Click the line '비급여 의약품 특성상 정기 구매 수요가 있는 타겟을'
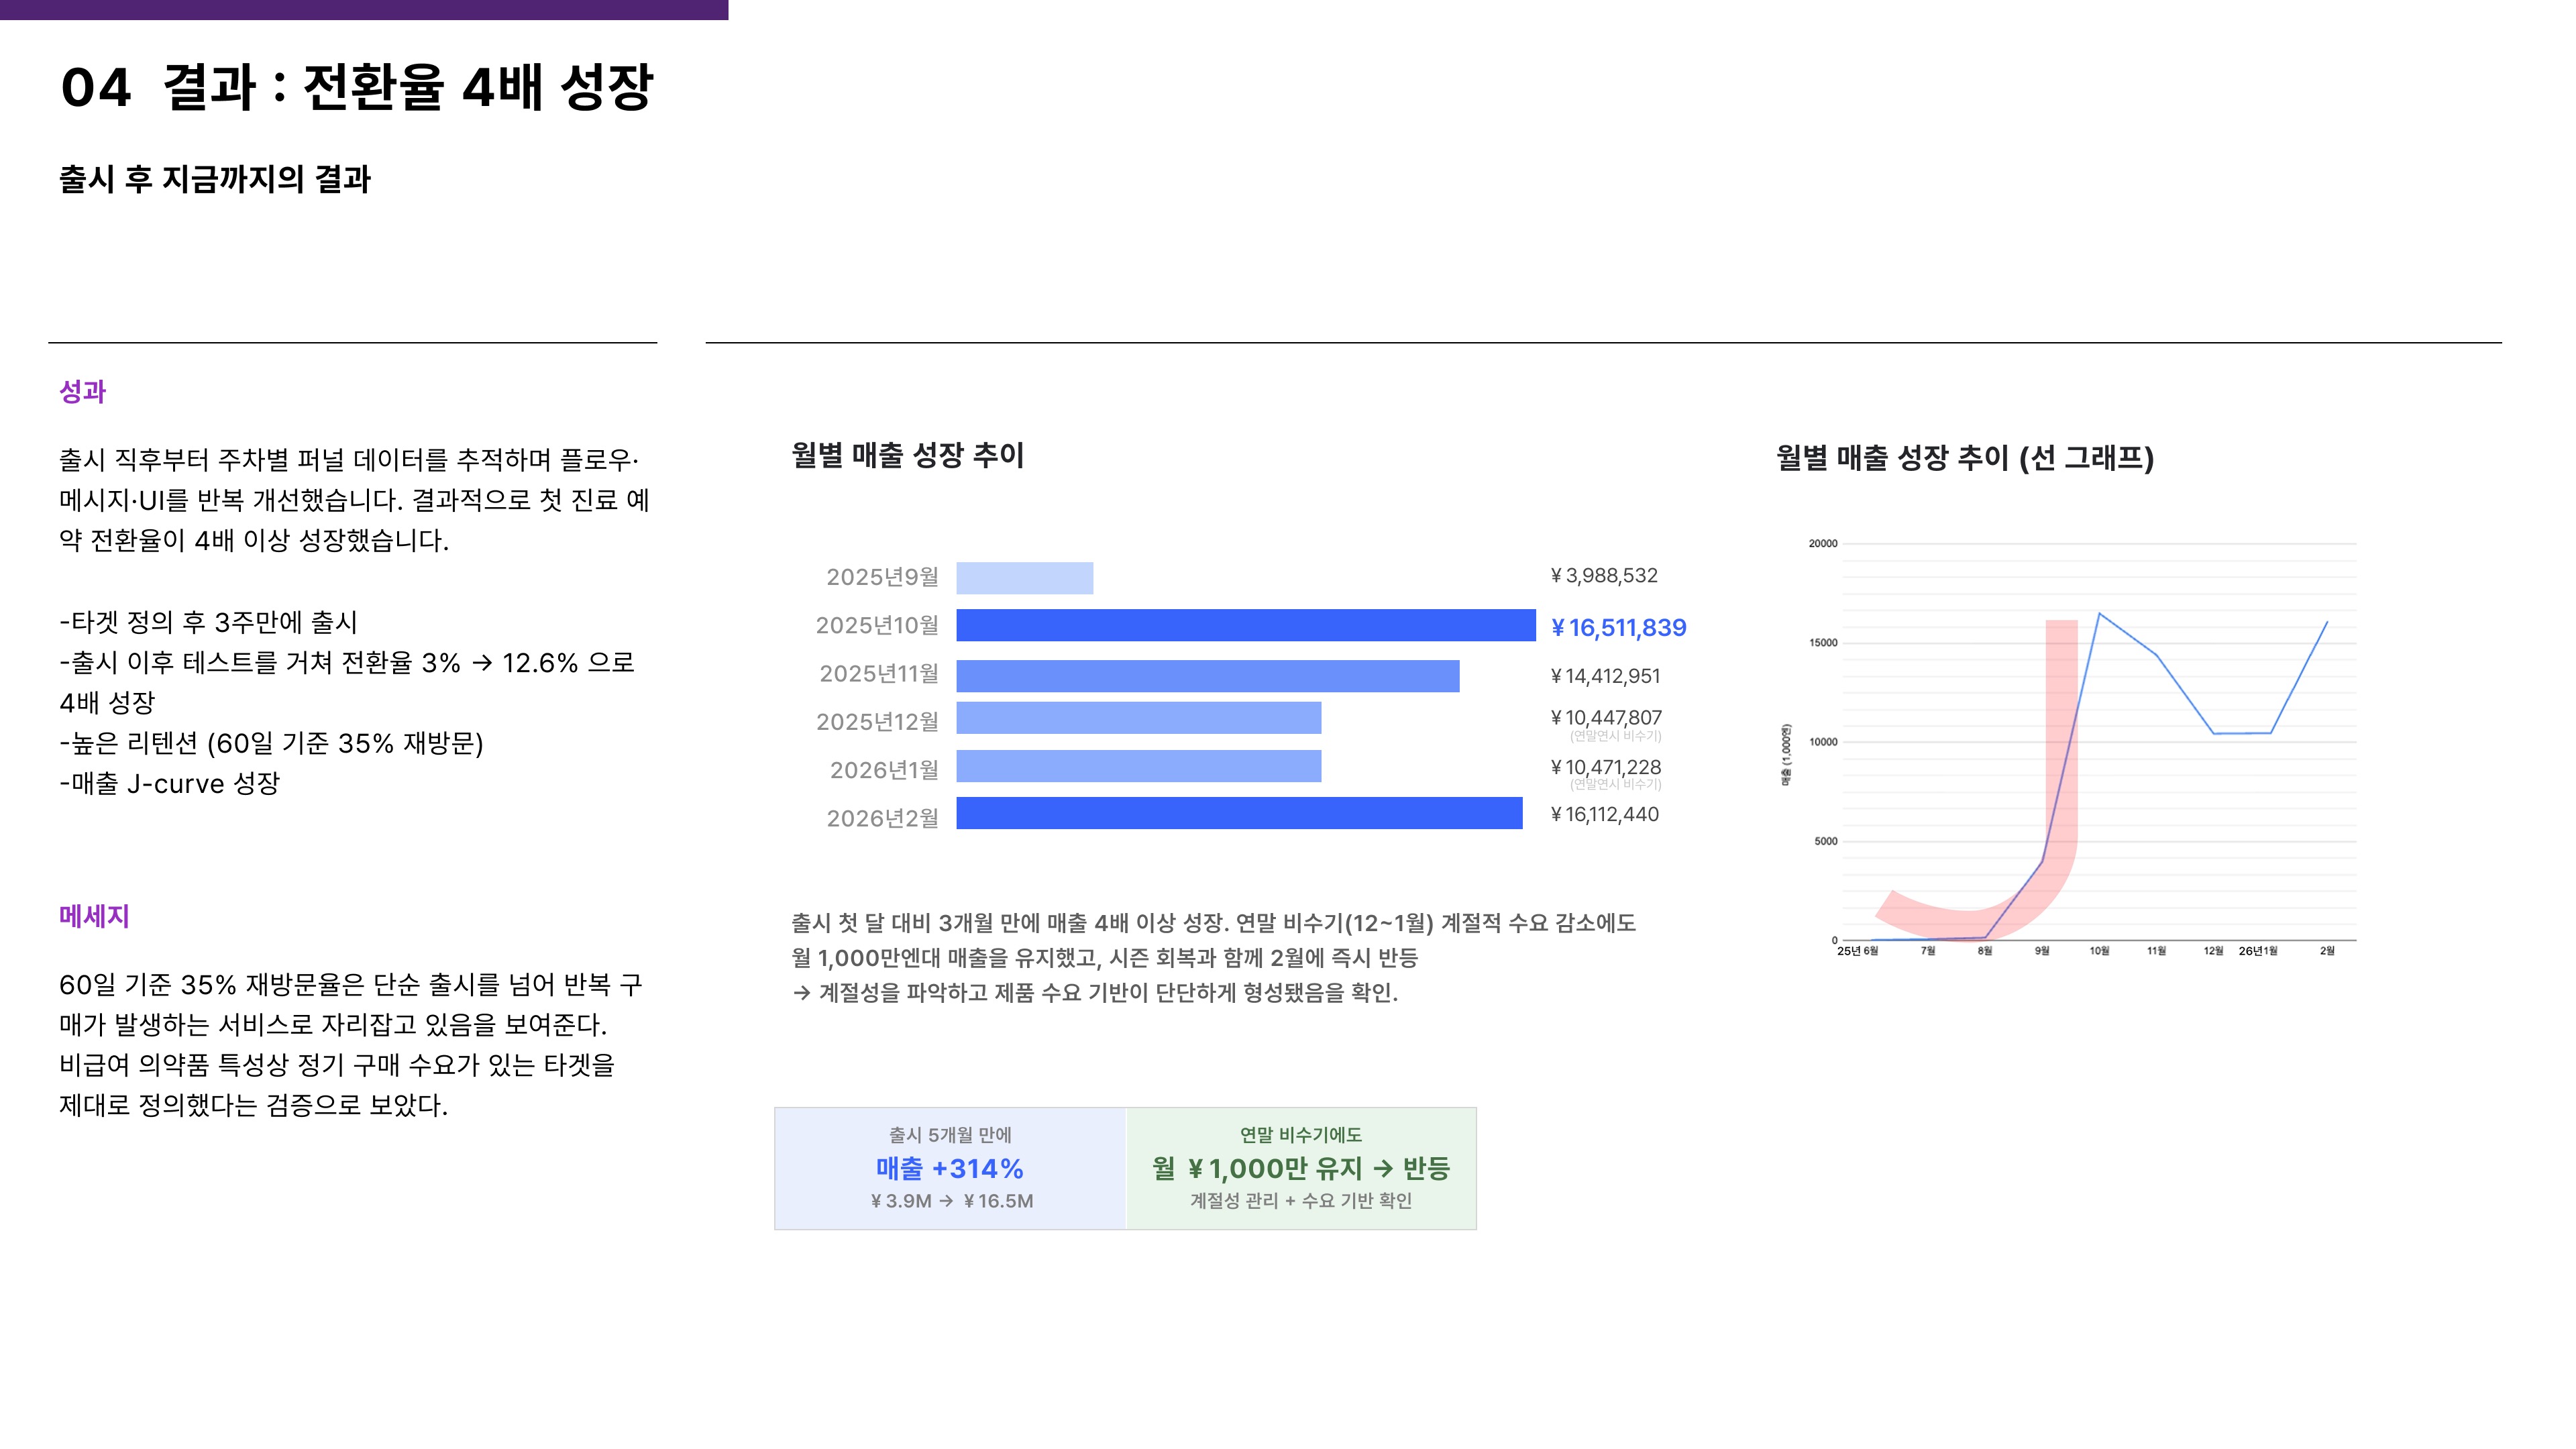The height and width of the screenshot is (1449, 2576). [x=337, y=1065]
